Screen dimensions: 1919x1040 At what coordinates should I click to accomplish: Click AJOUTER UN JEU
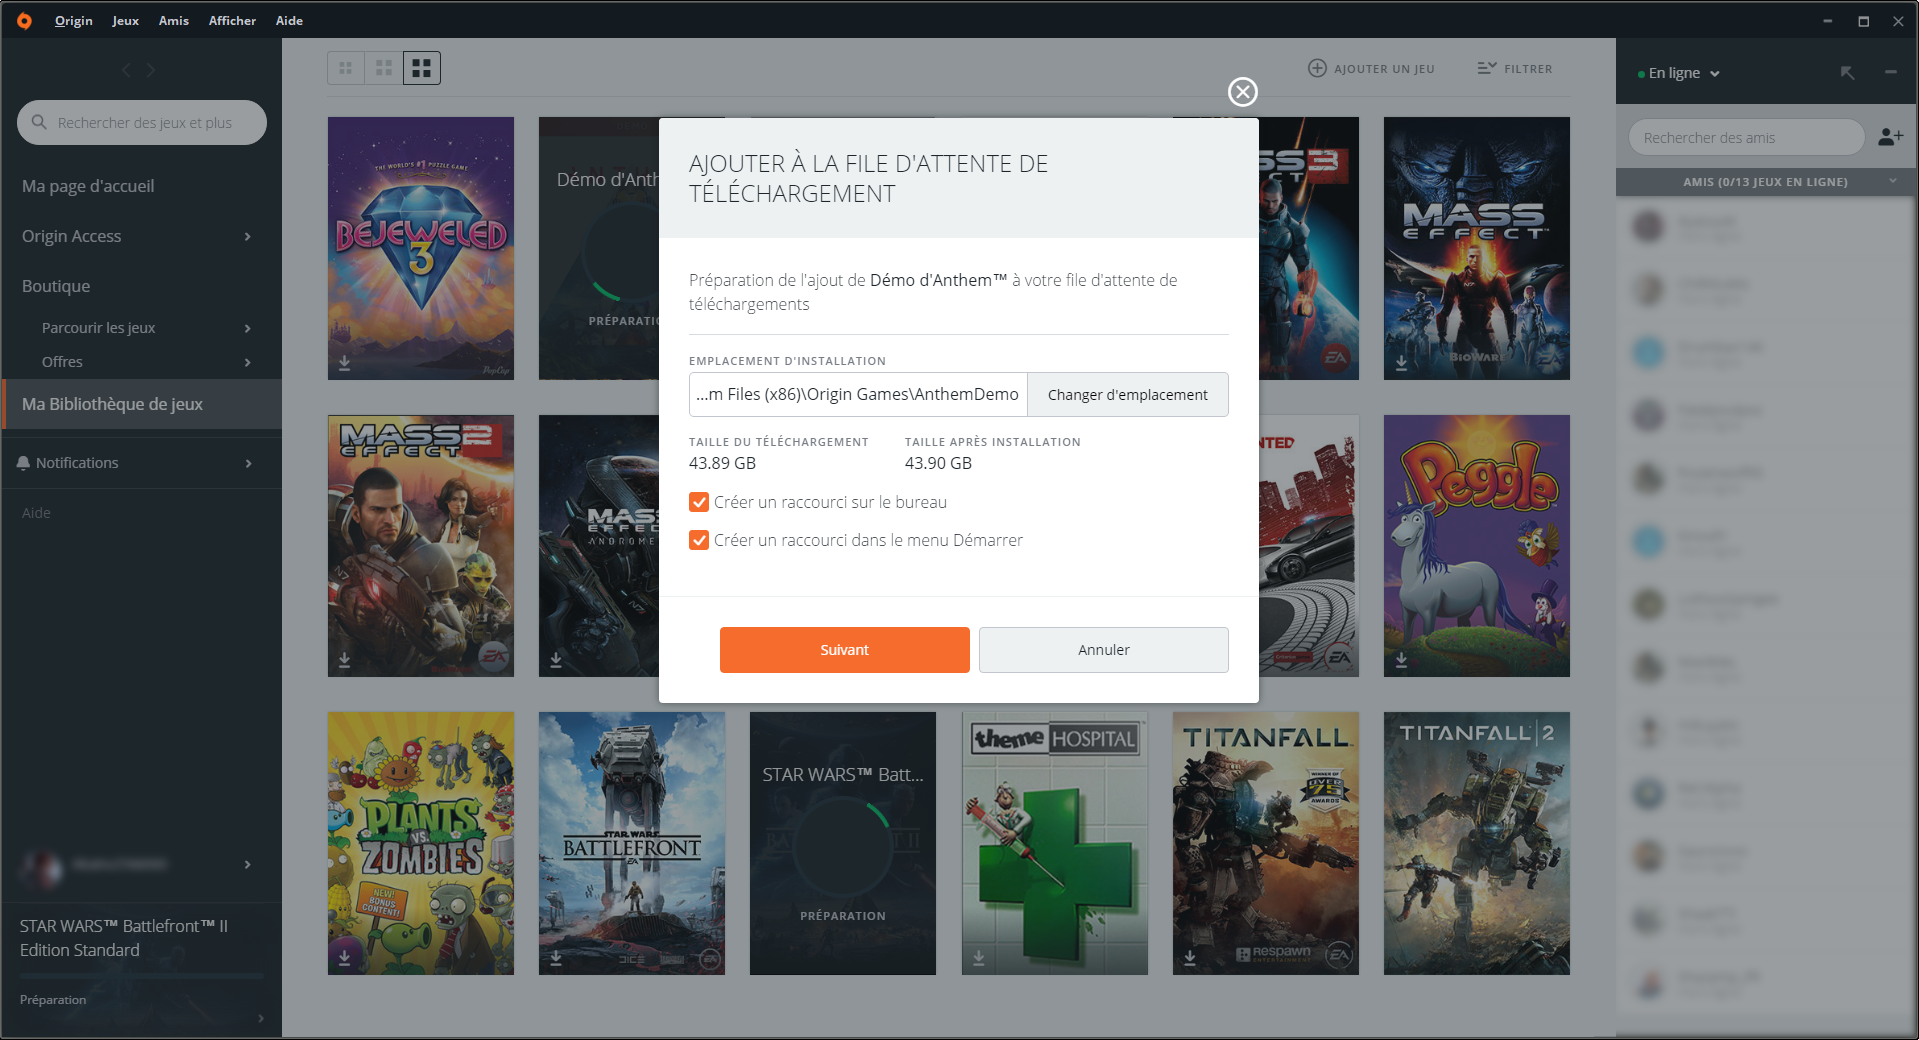pos(1371,69)
